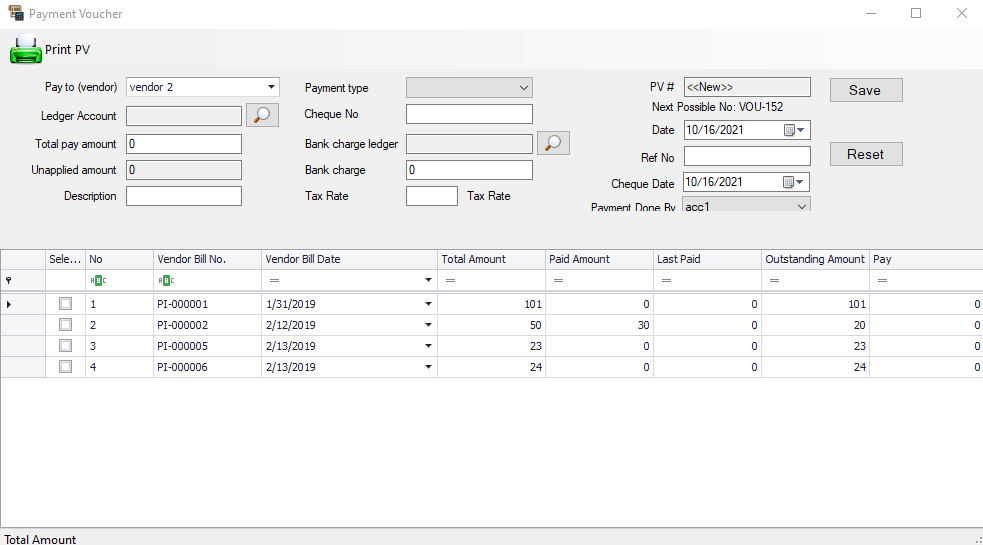Click the Pay column header
Viewport: 983px width, 545px height.
point(926,259)
